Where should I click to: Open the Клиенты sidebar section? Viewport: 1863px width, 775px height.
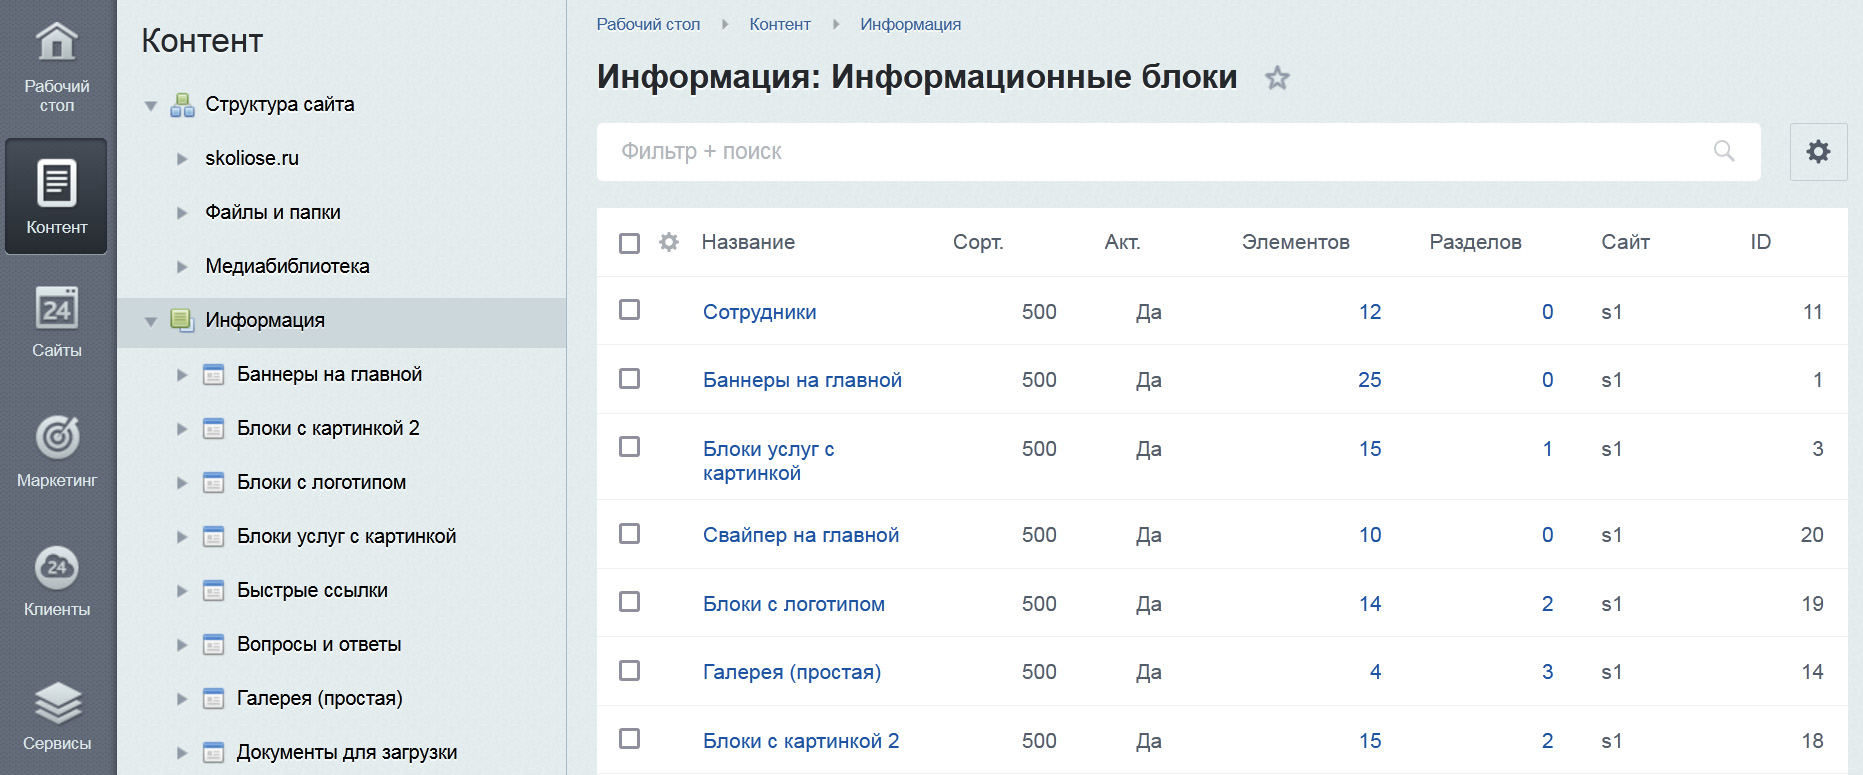[x=57, y=581]
